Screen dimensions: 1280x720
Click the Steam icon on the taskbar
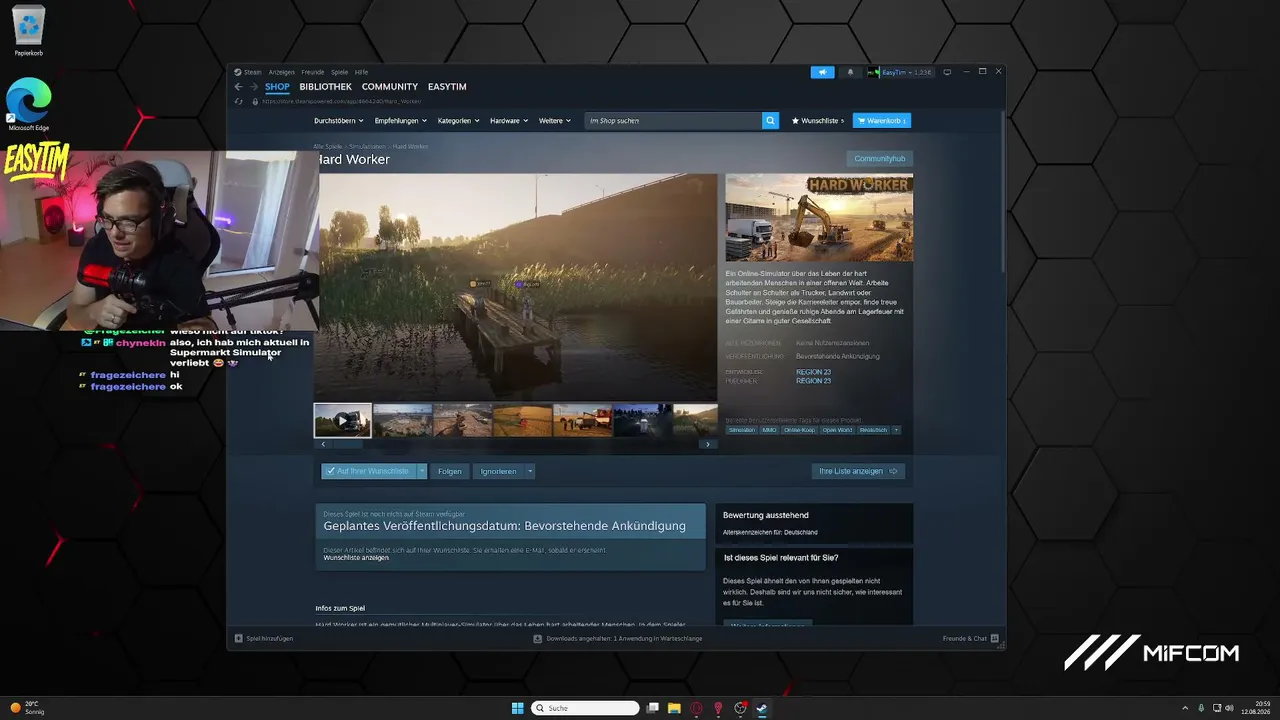[x=762, y=708]
